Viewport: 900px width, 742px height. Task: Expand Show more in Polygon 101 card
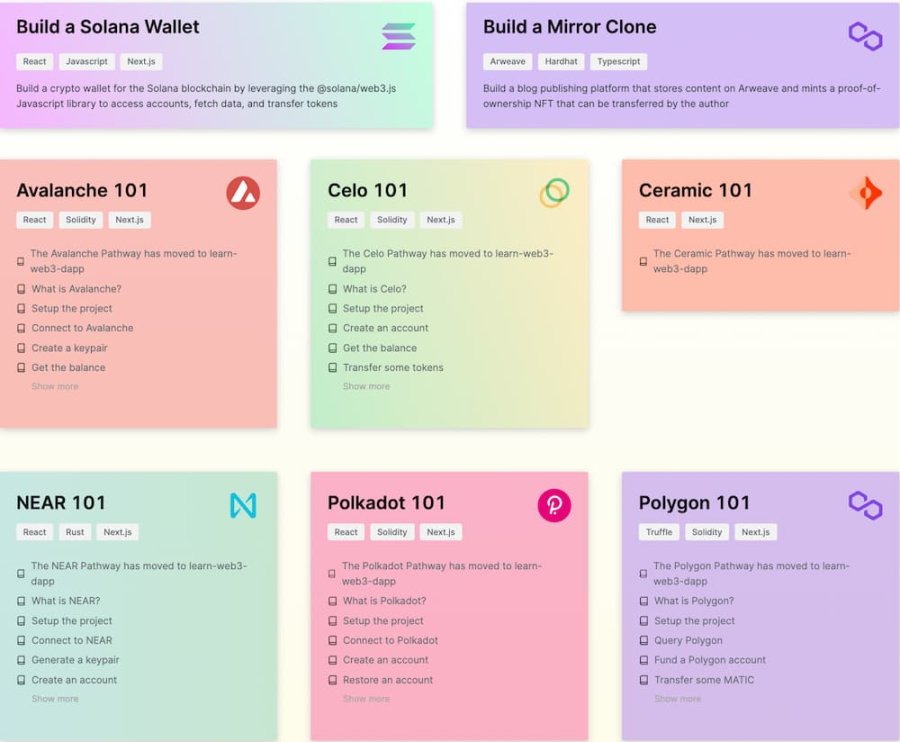click(677, 698)
